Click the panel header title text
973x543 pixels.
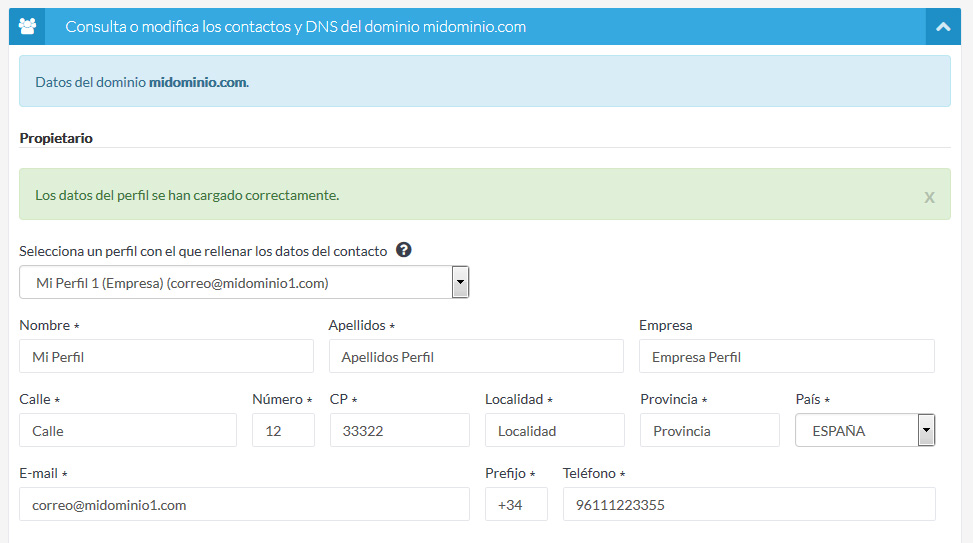coord(295,27)
